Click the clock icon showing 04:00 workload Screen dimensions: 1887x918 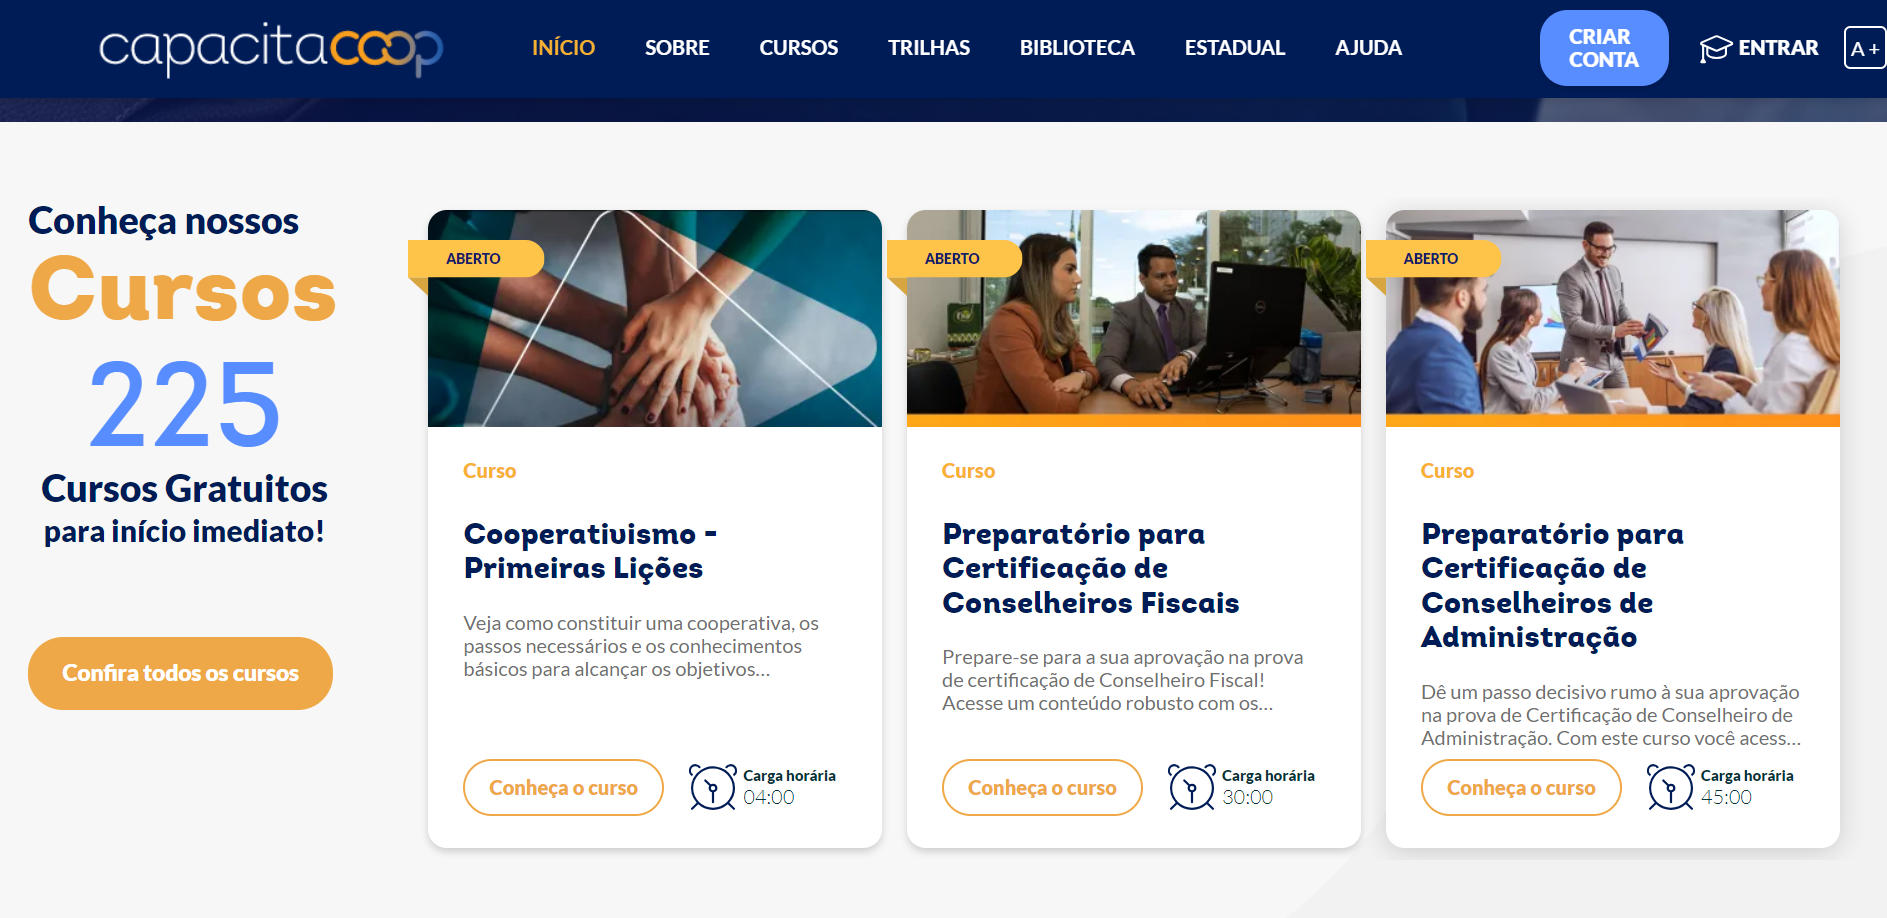pyautogui.click(x=713, y=787)
